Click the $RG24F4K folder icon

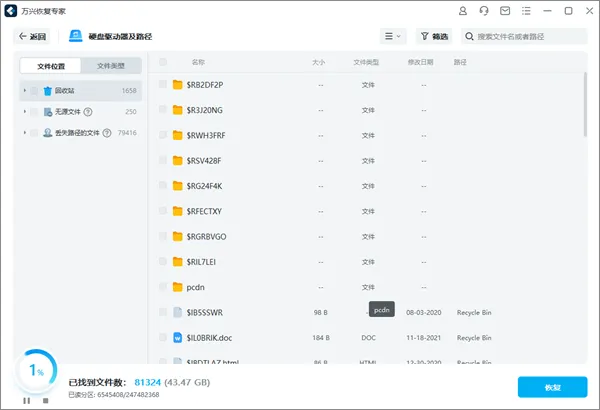pos(178,186)
